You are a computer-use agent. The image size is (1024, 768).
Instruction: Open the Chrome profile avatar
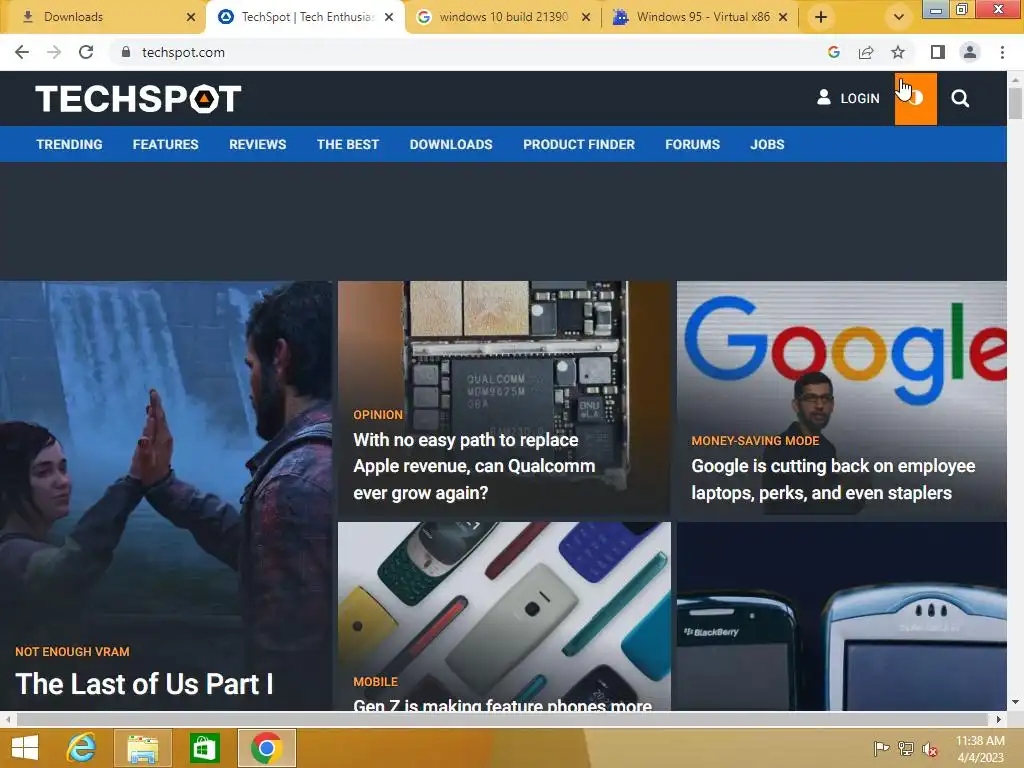pos(970,52)
